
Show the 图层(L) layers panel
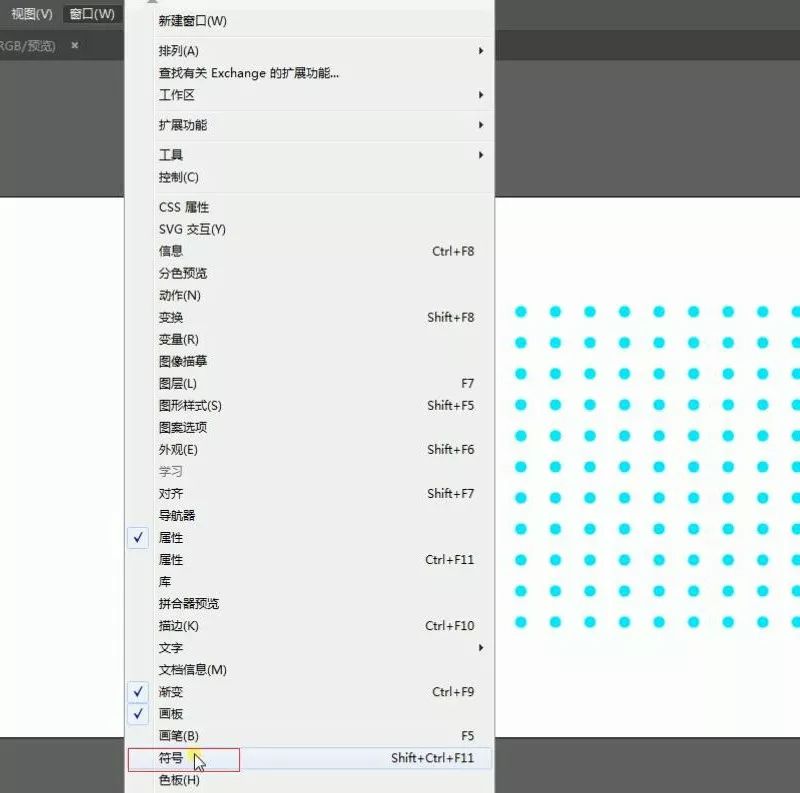pos(178,384)
